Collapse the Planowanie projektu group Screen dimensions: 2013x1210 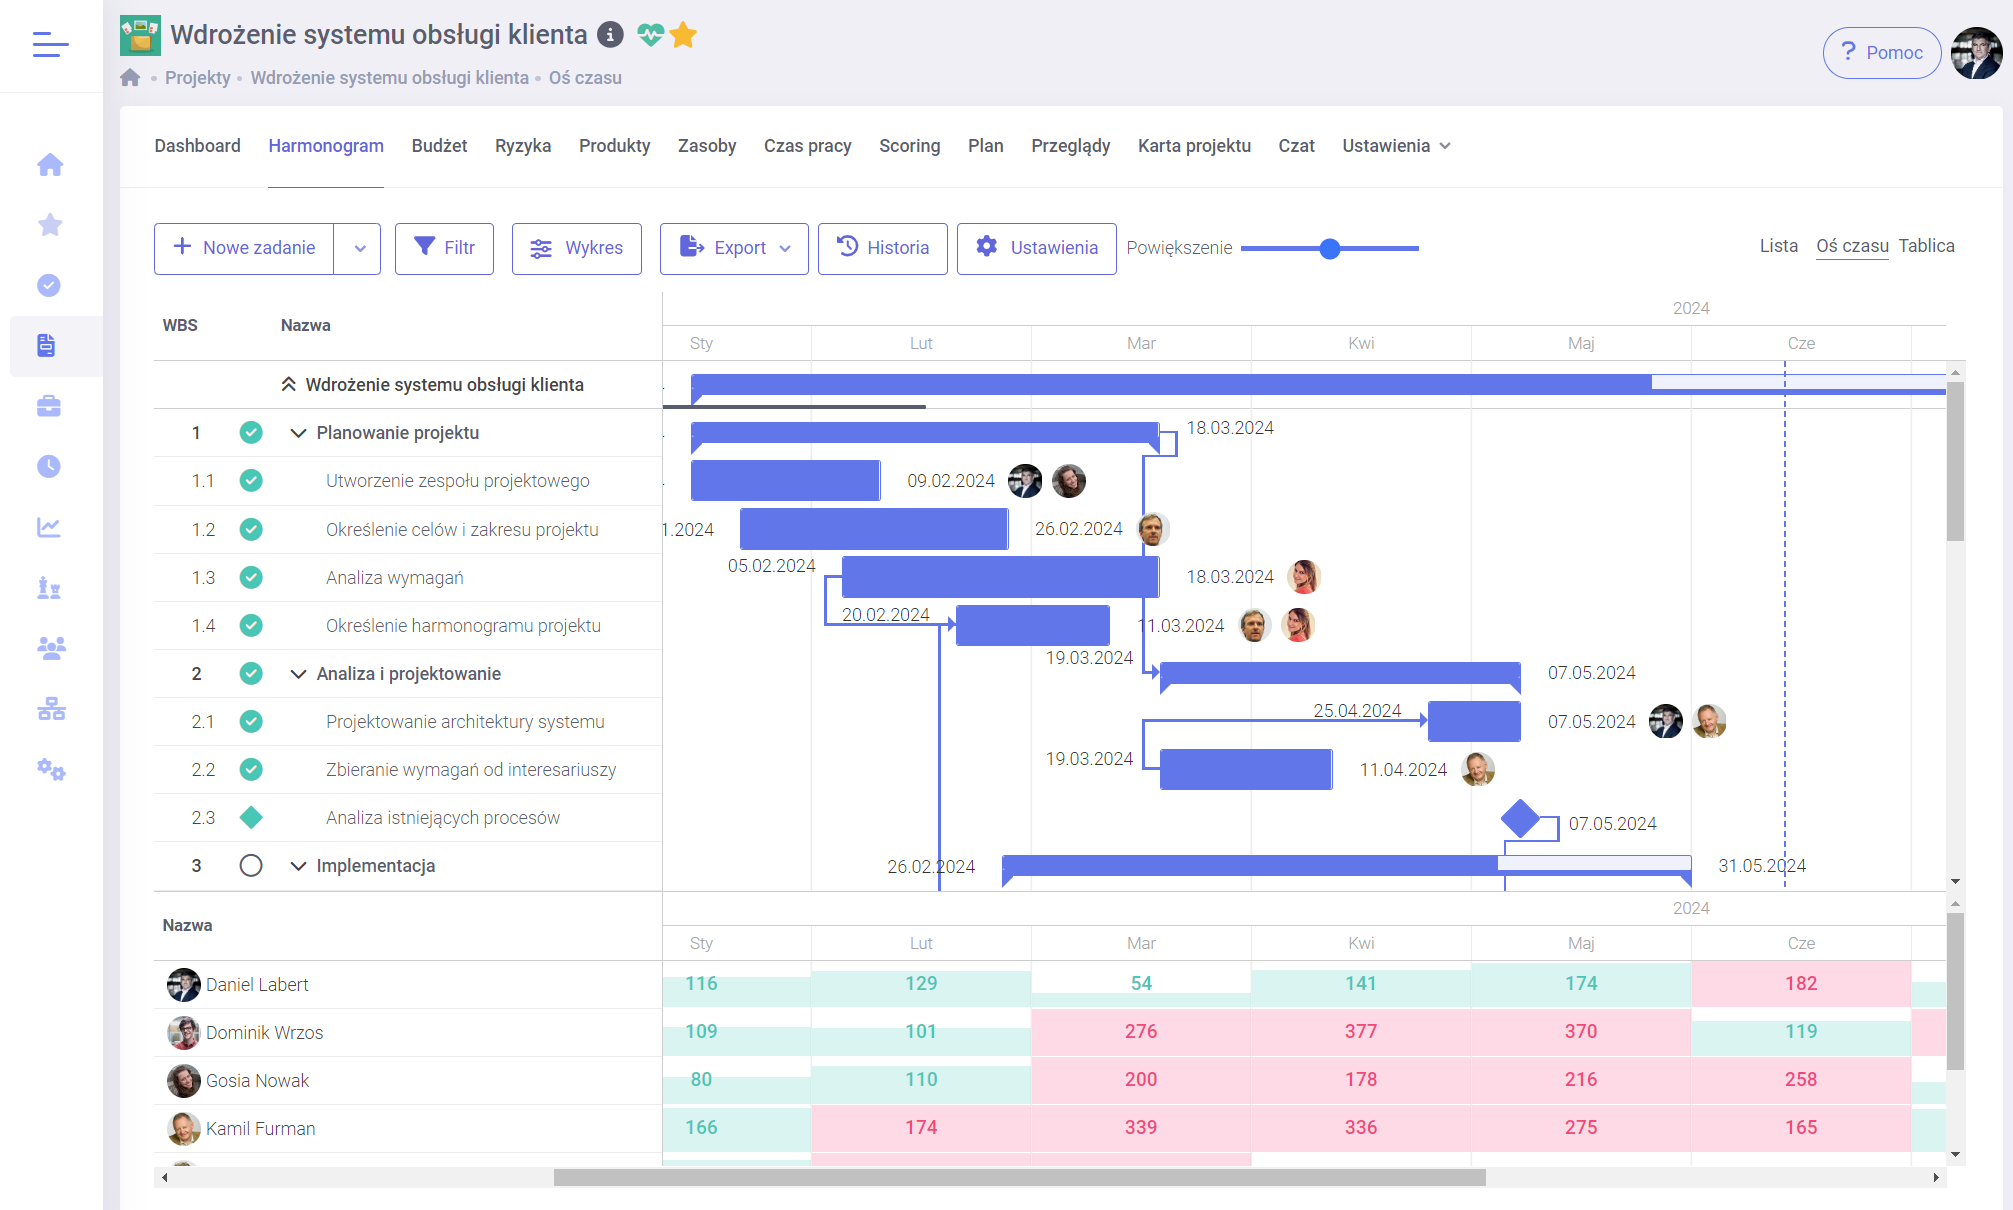(298, 433)
